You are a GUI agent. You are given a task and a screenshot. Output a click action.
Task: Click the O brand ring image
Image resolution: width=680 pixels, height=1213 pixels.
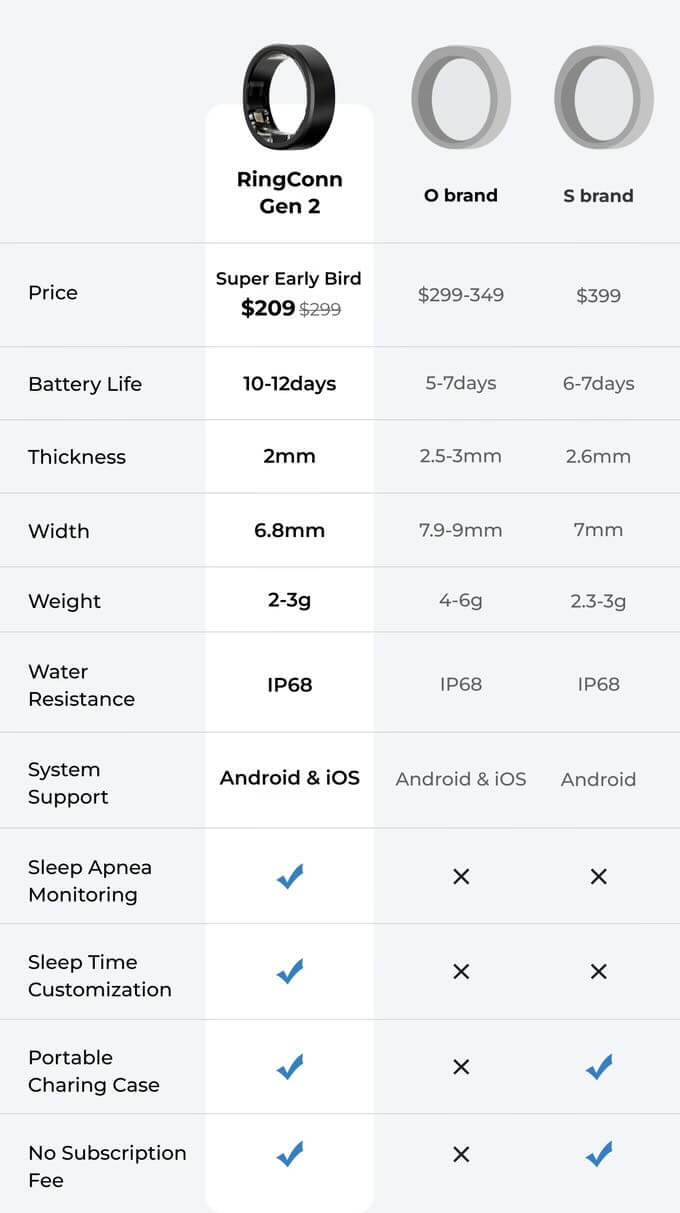click(461, 97)
